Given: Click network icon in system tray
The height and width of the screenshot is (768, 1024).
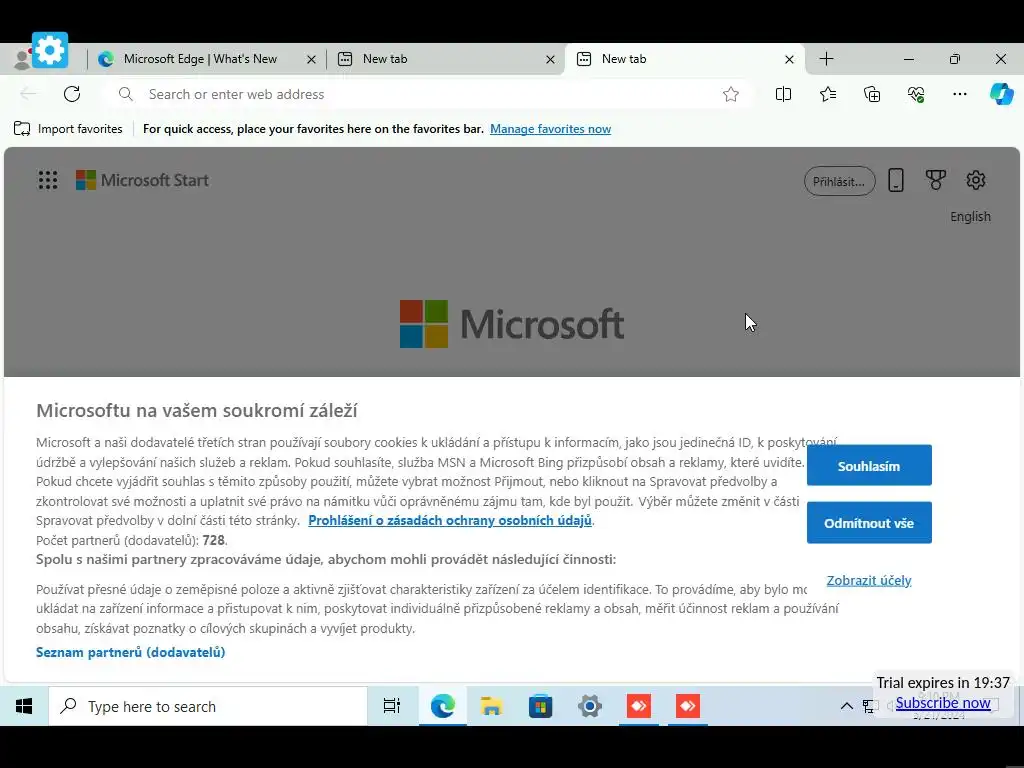Looking at the screenshot, I should [869, 706].
